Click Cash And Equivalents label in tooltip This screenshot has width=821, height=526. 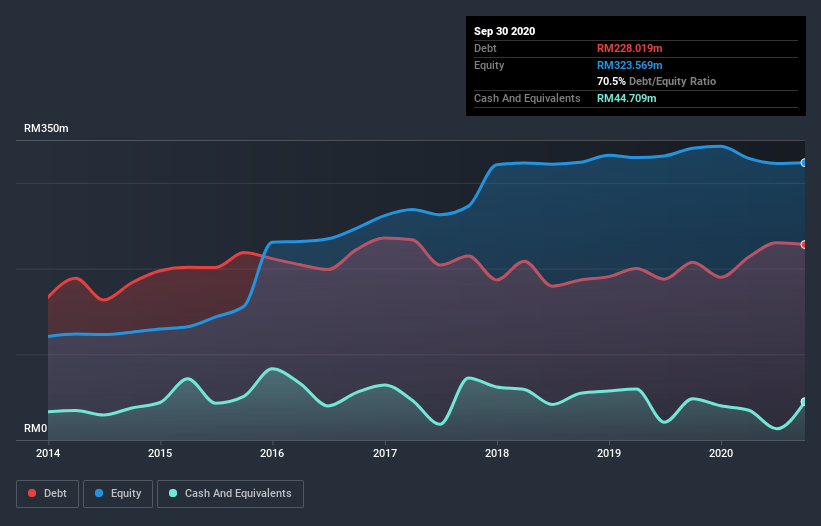pos(527,98)
